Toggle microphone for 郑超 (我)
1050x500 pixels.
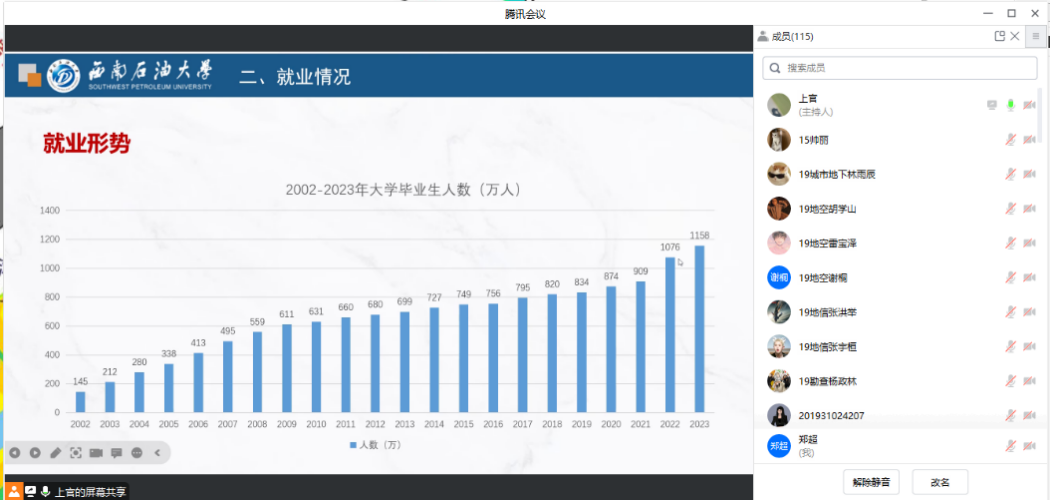click(1011, 445)
